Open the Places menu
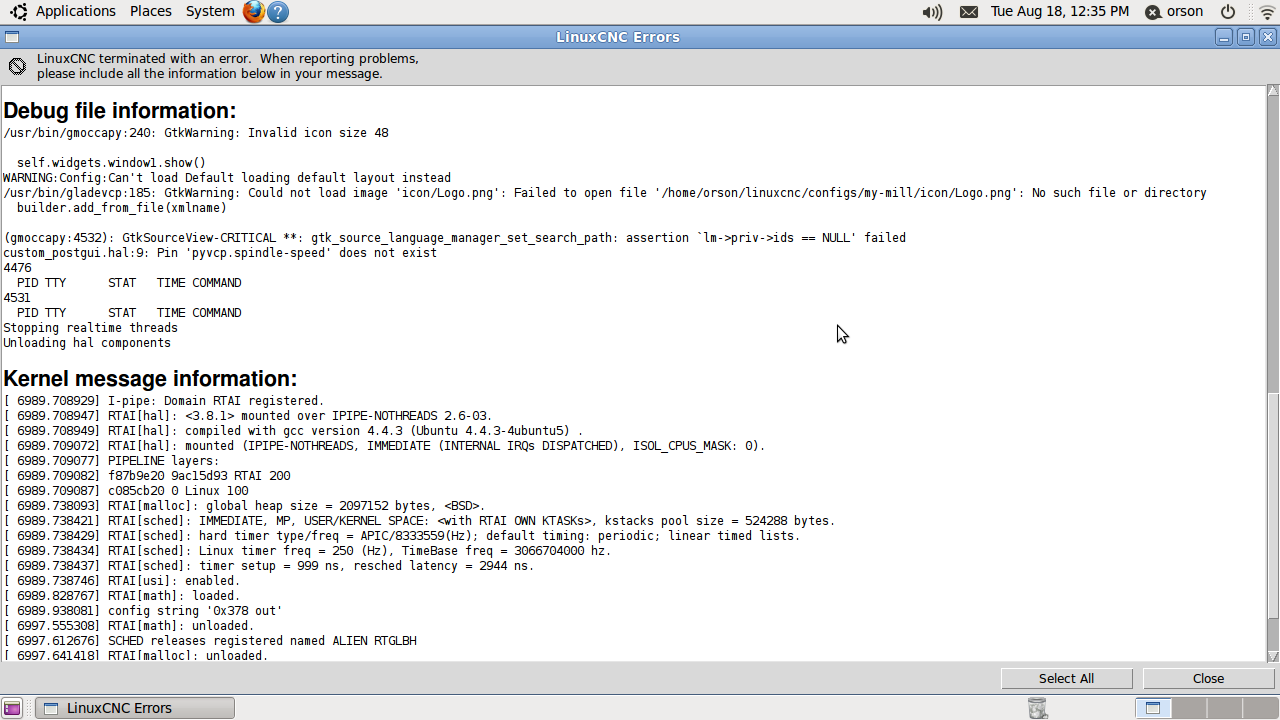Screen dimensions: 1280x720 pos(150,11)
